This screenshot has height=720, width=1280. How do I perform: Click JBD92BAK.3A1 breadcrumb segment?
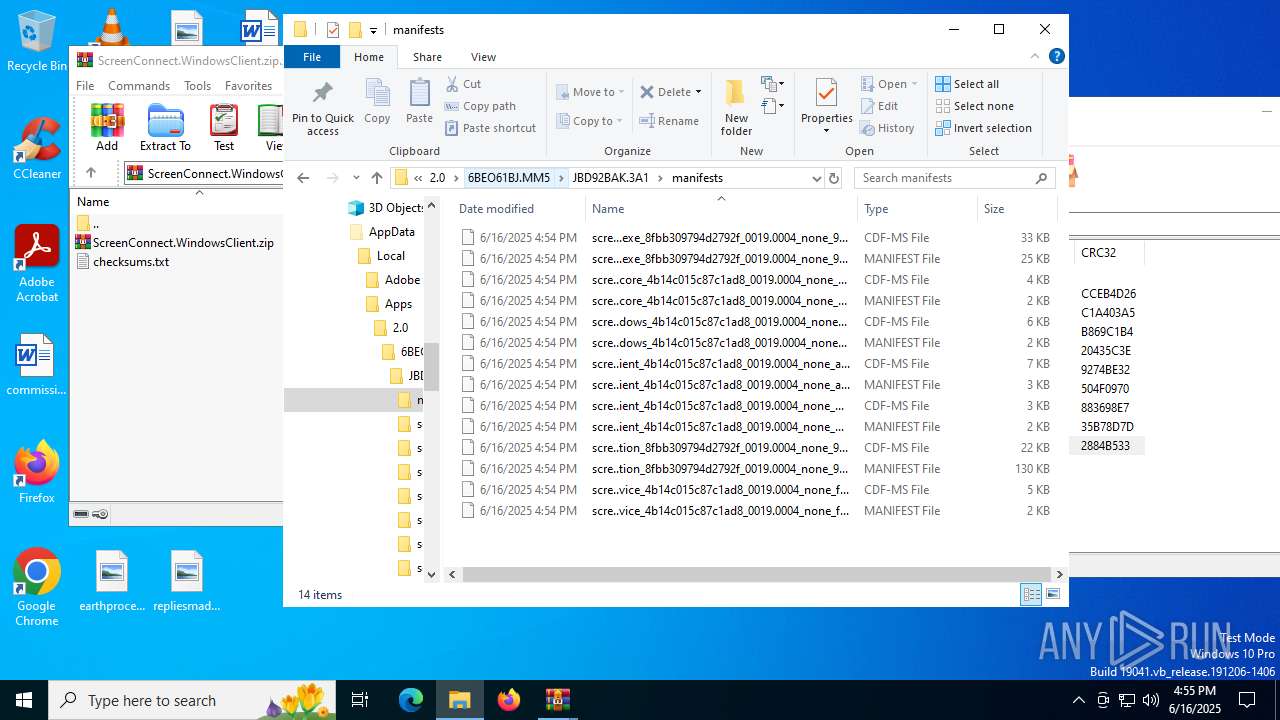click(x=610, y=178)
